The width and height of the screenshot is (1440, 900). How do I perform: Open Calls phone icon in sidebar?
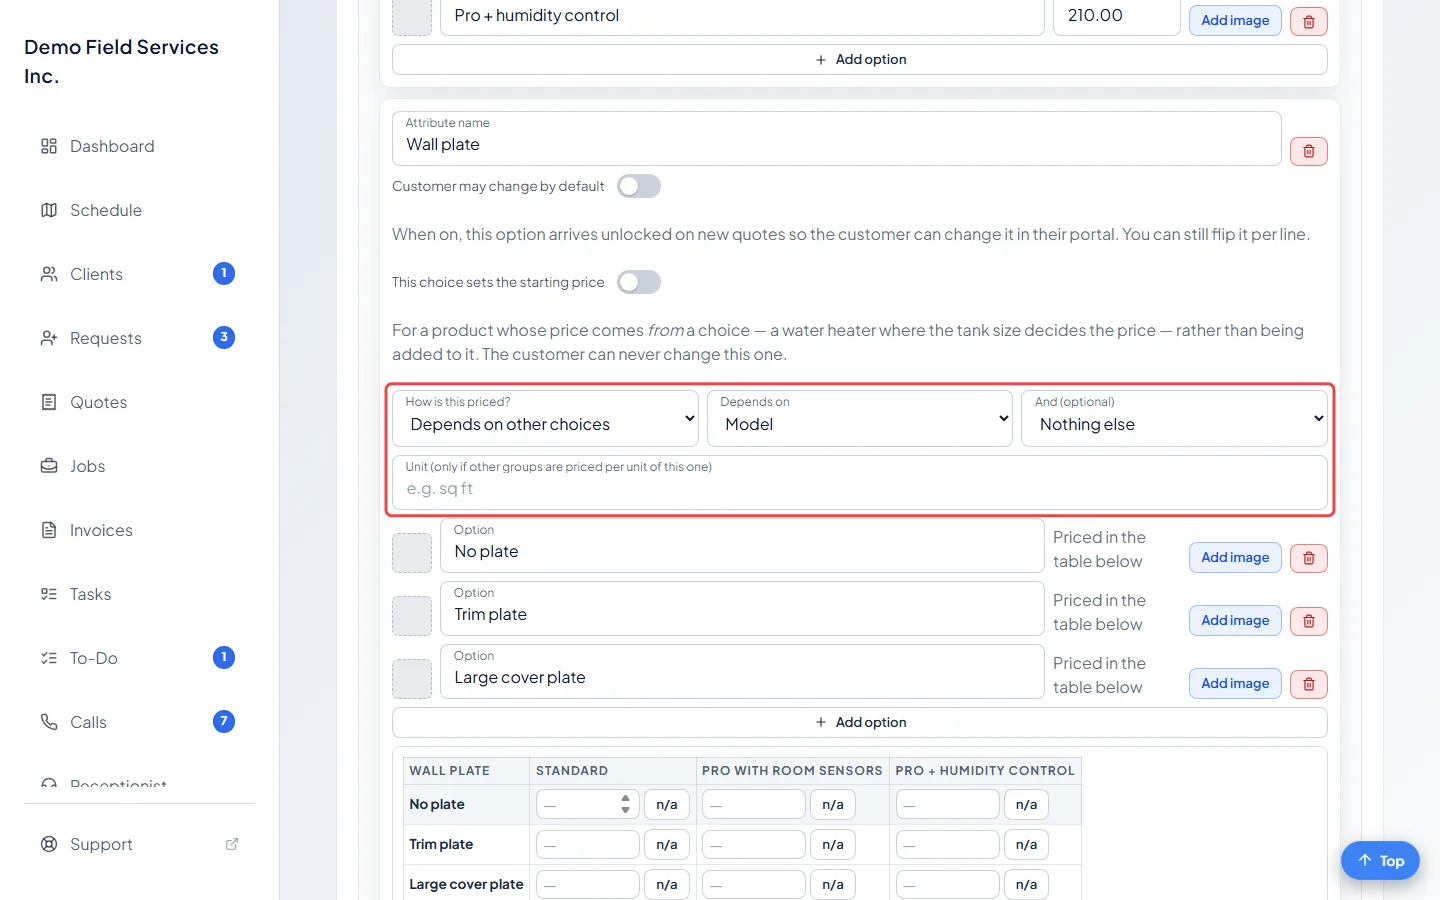[x=49, y=722]
